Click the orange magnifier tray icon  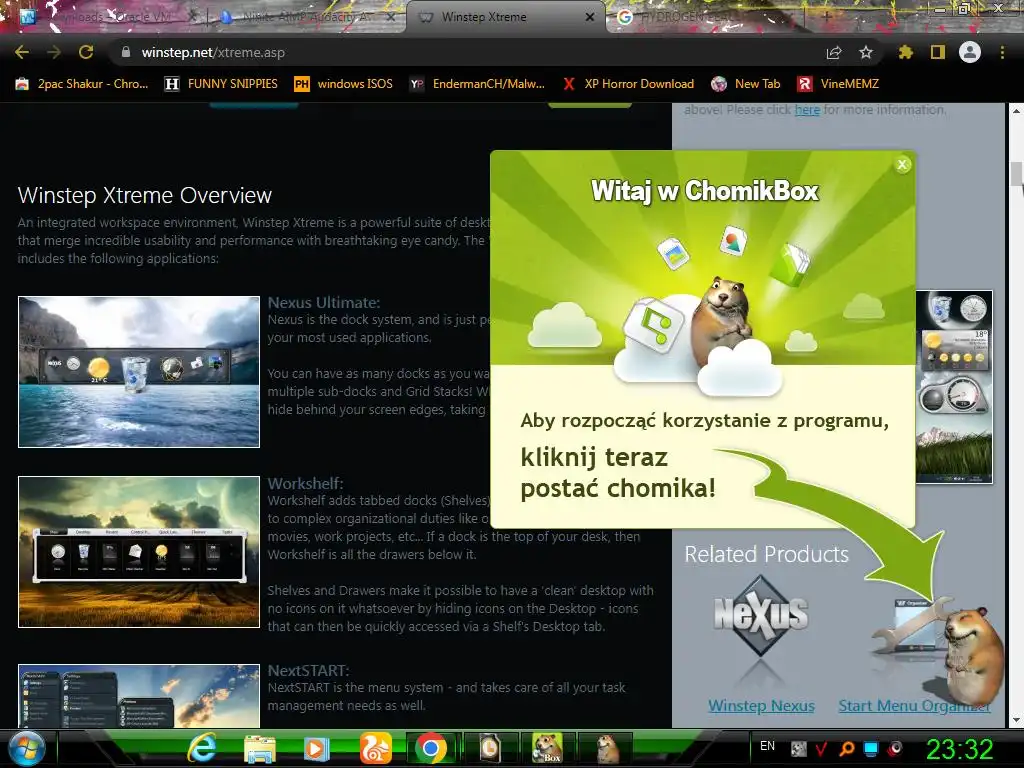pyautogui.click(x=846, y=748)
